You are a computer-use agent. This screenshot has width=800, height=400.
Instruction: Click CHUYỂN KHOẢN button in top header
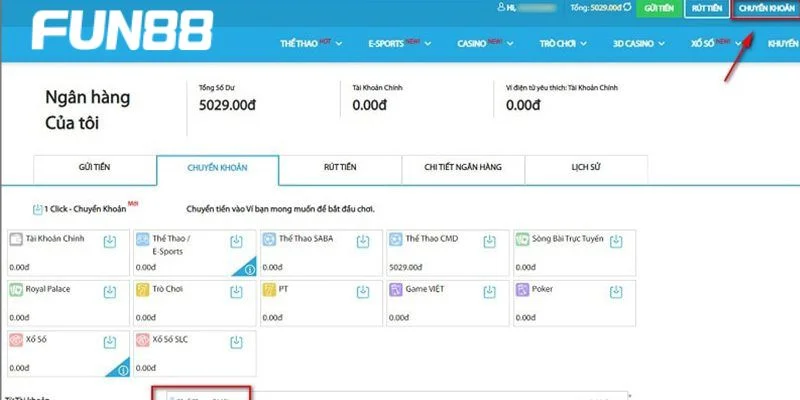[x=766, y=9]
